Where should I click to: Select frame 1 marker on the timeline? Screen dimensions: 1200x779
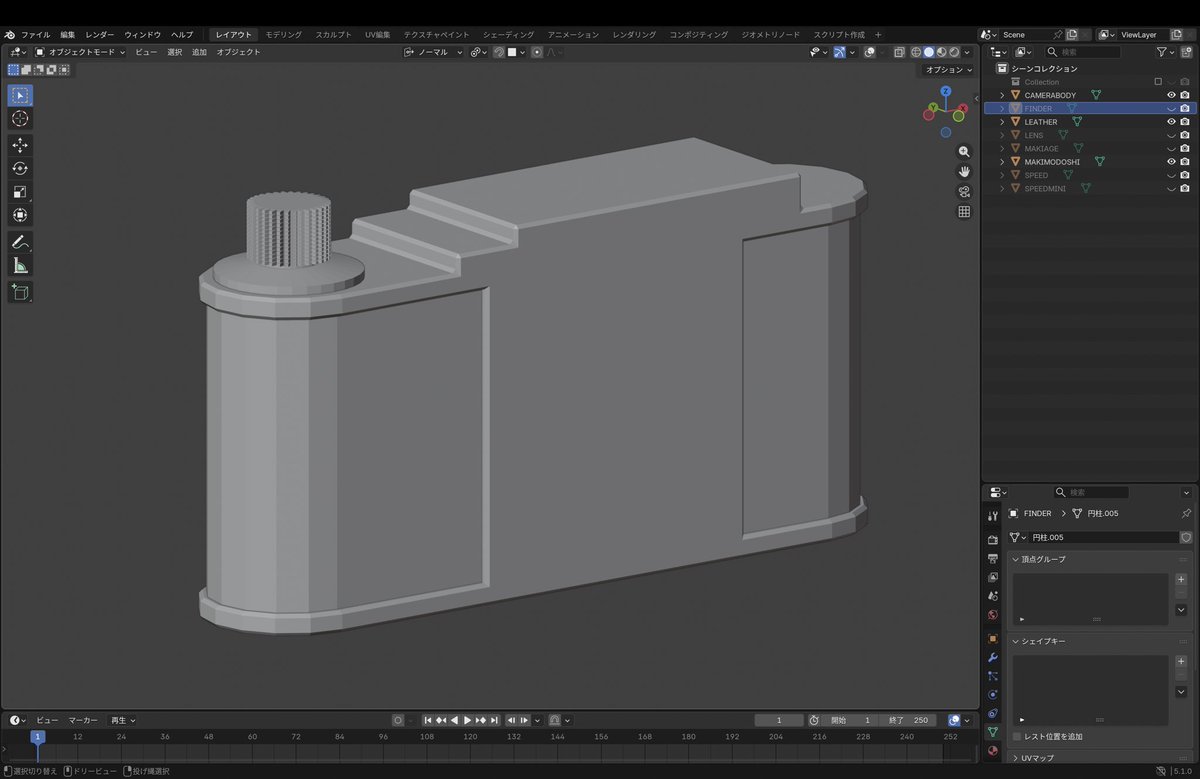tap(37, 736)
